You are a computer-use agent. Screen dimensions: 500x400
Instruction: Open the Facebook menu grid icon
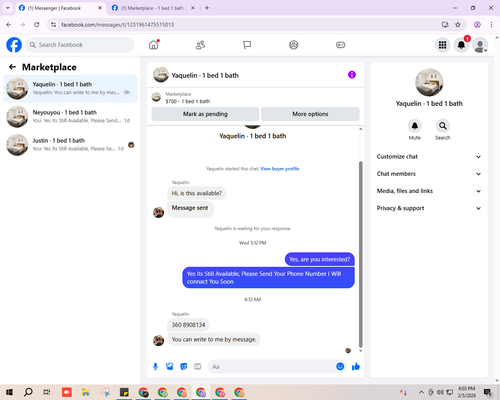pos(442,45)
